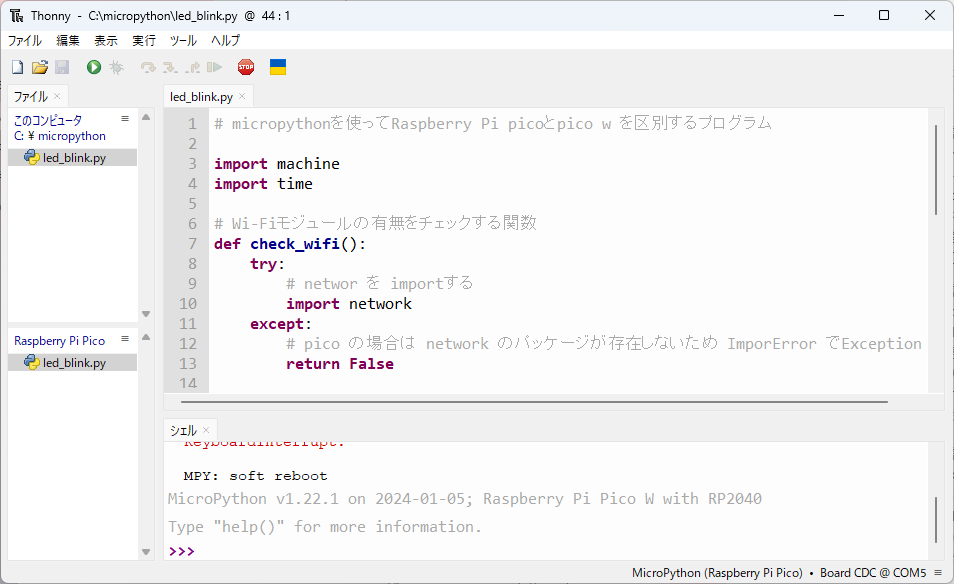Click the Ukraine flag support icon
Screen dimensions: 954x584
coord(278,67)
